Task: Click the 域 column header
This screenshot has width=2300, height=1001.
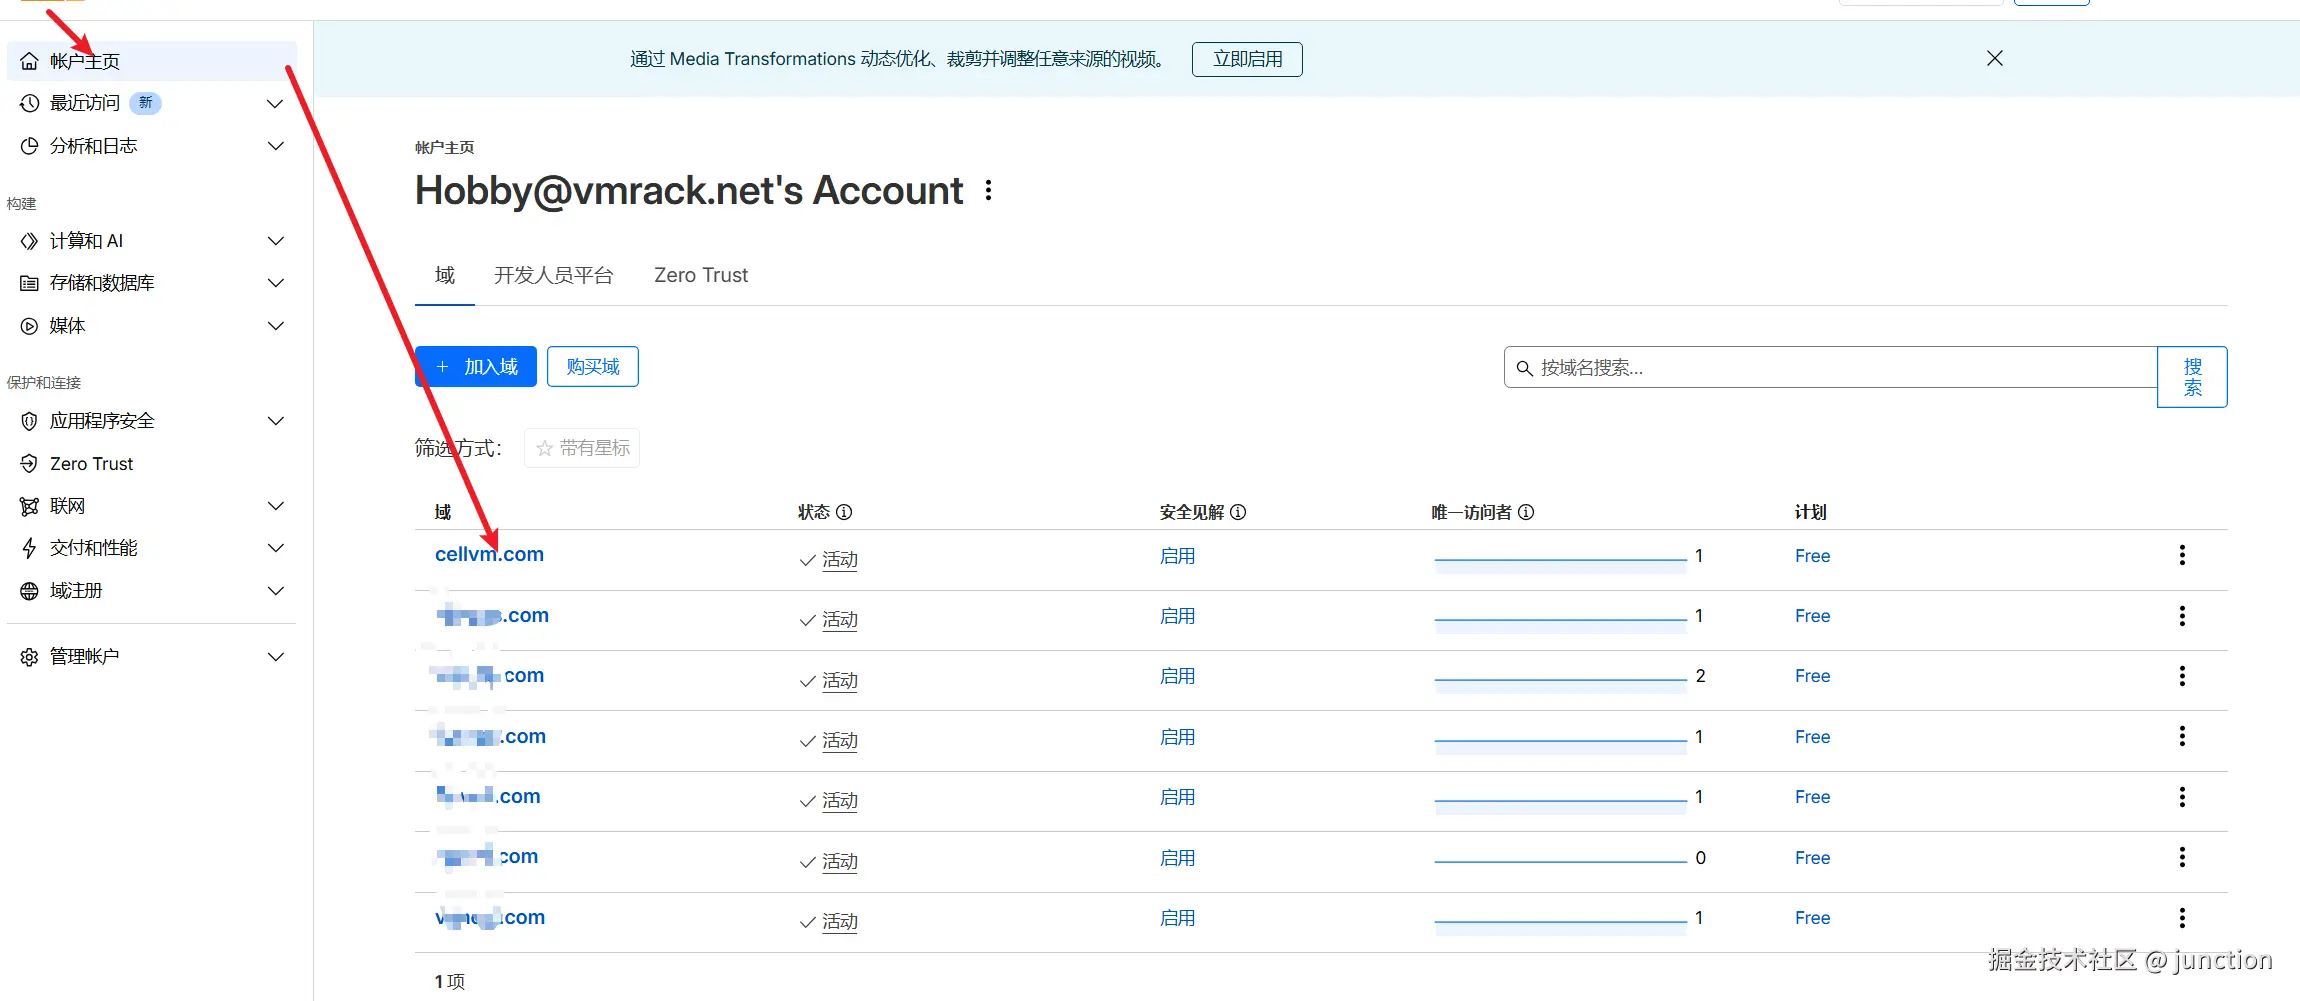Action: click(x=443, y=512)
